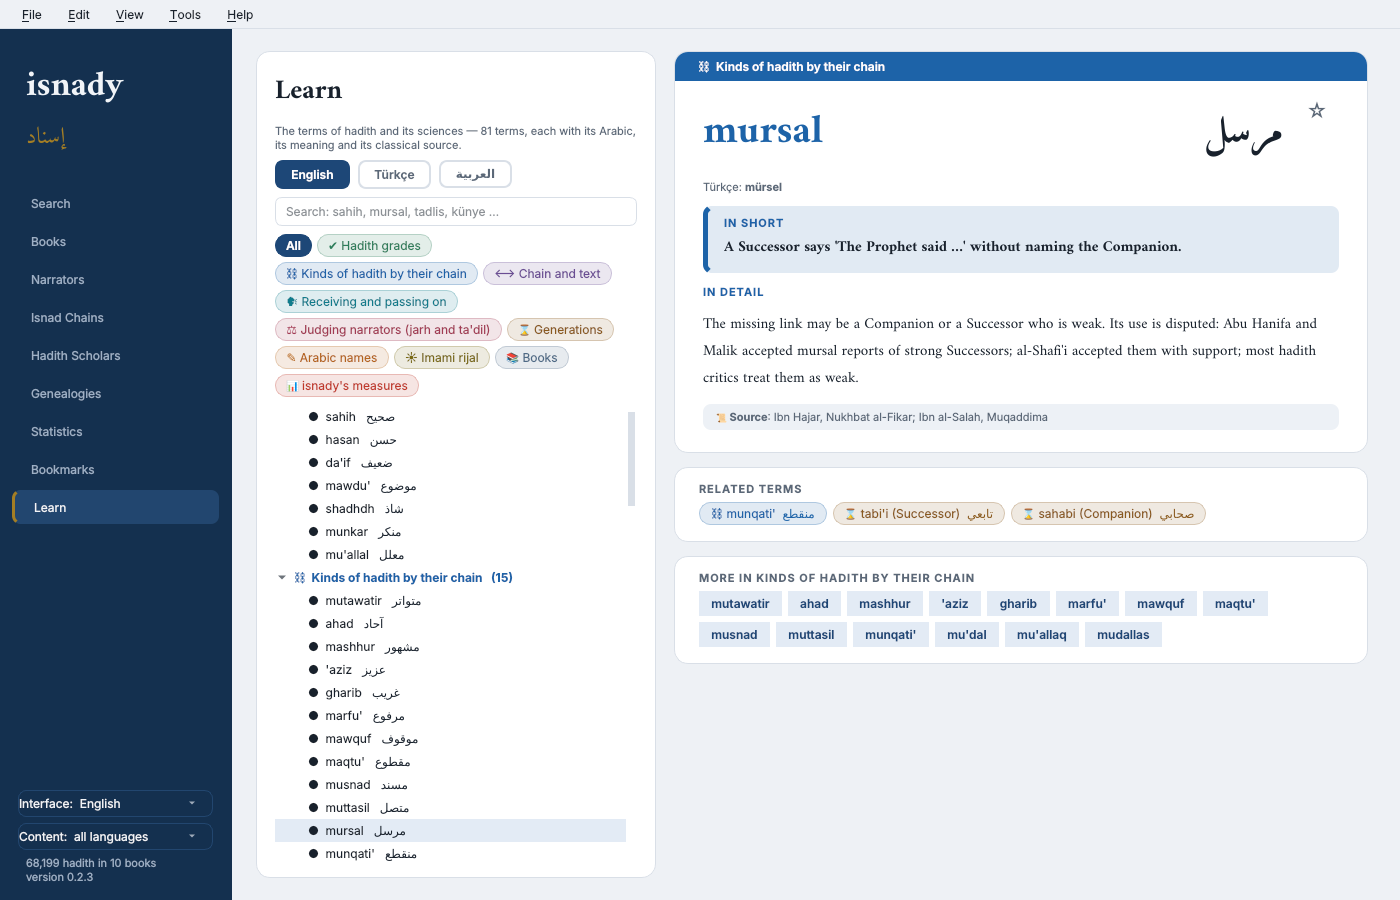The height and width of the screenshot is (900, 1400).
Task: Filter by Generations chip
Action: (560, 329)
